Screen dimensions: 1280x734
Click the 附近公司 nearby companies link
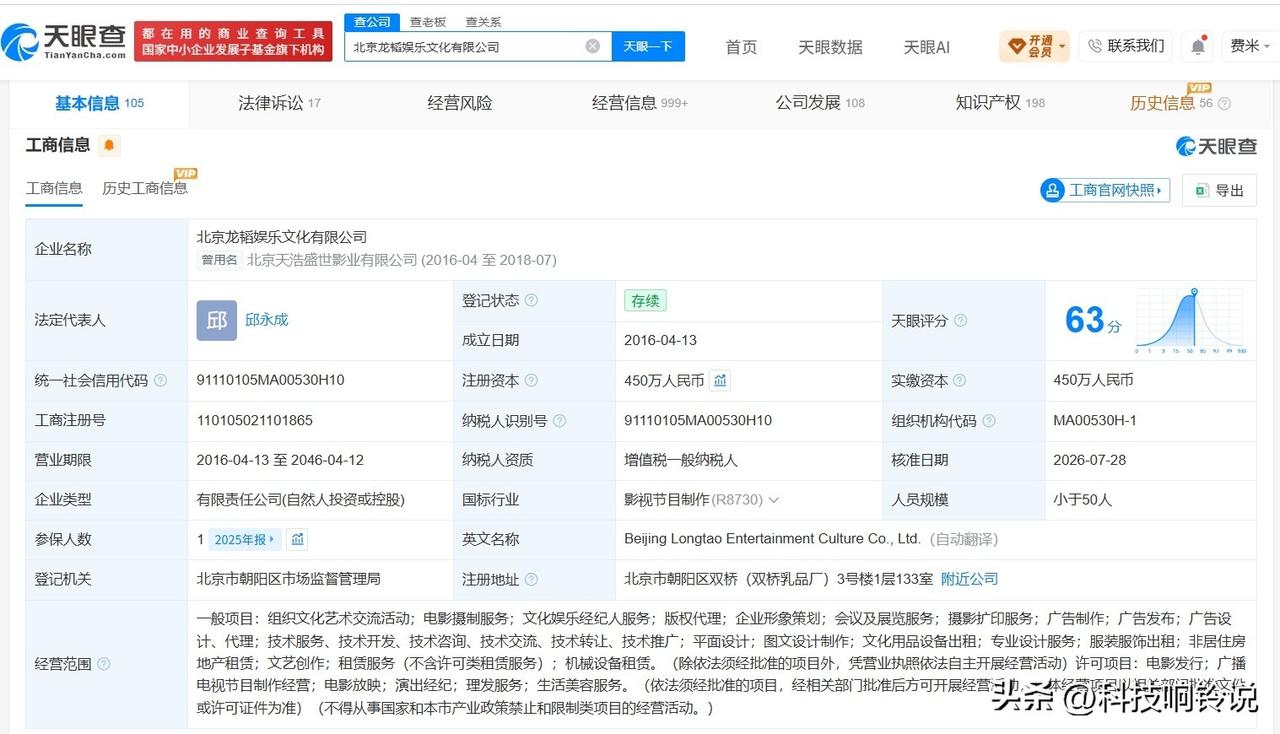coord(969,579)
